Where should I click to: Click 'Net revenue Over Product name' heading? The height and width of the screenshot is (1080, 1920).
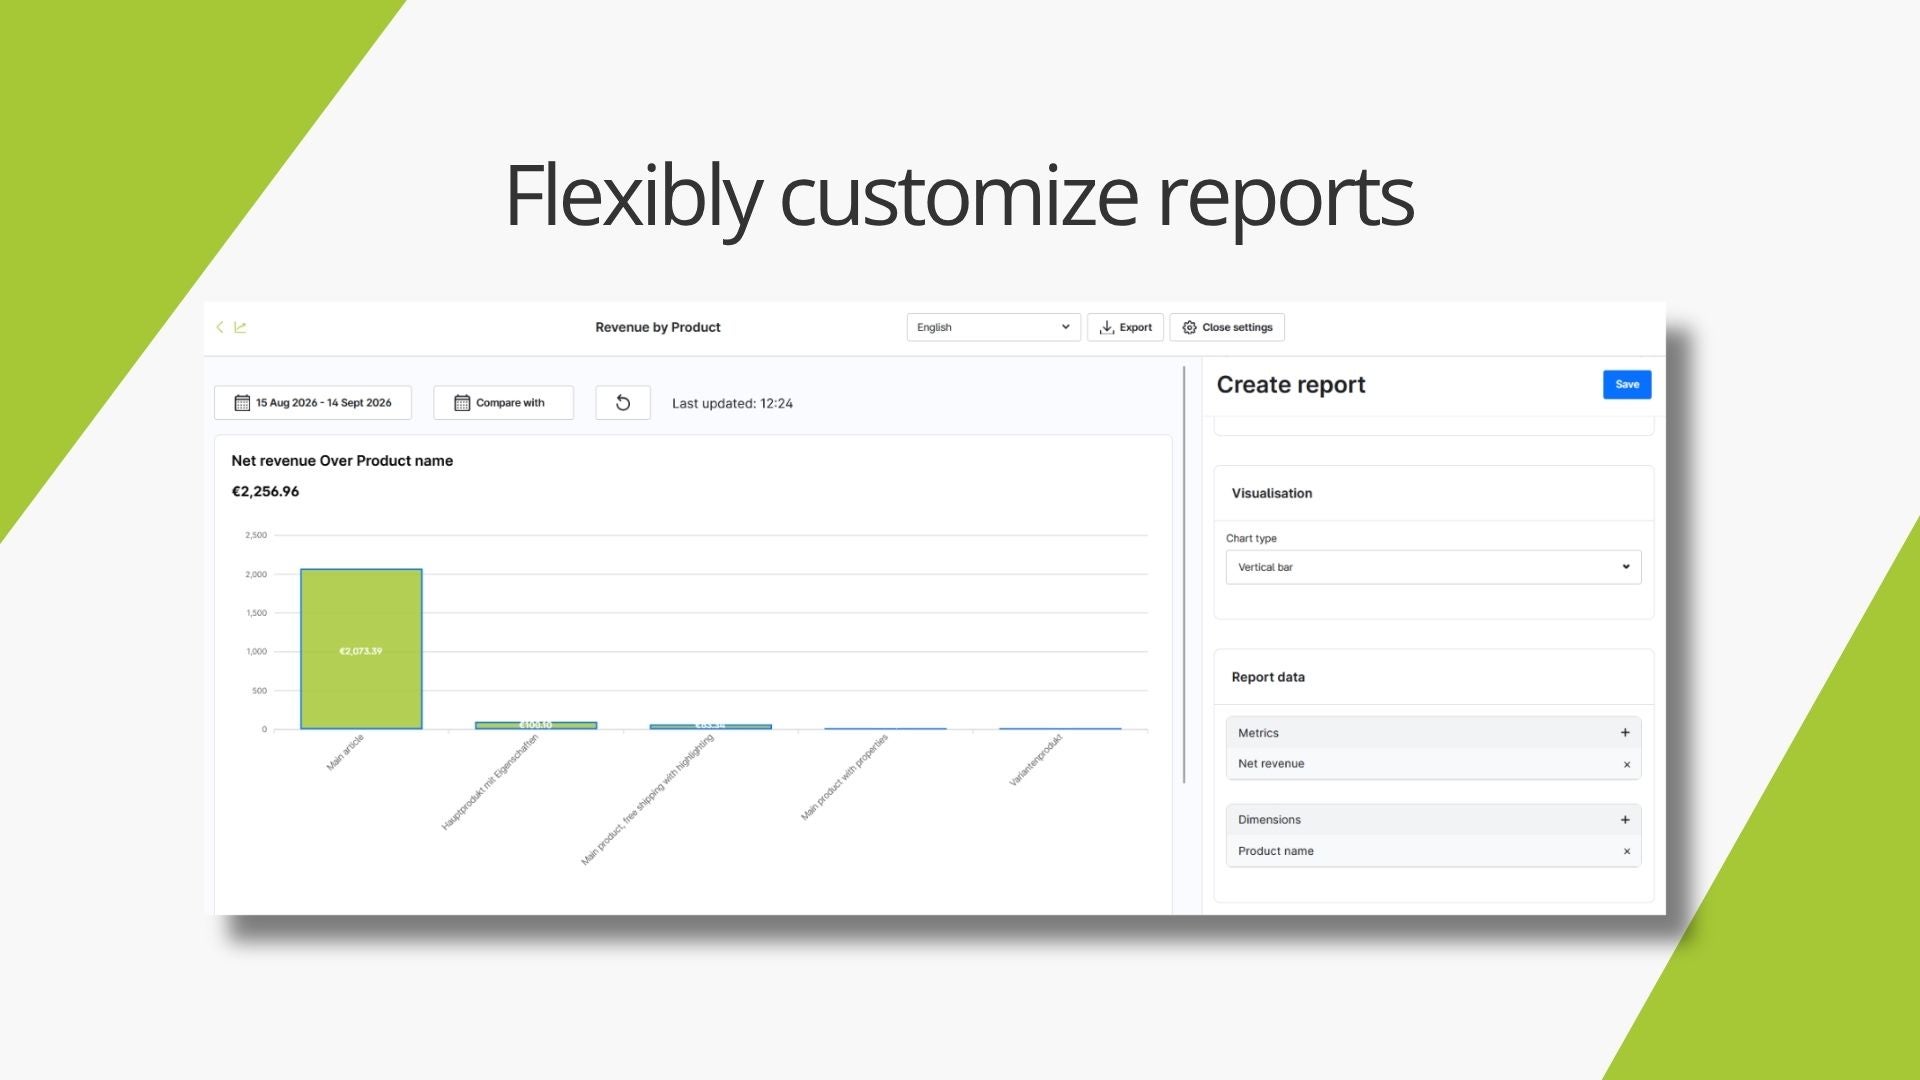[x=342, y=461]
